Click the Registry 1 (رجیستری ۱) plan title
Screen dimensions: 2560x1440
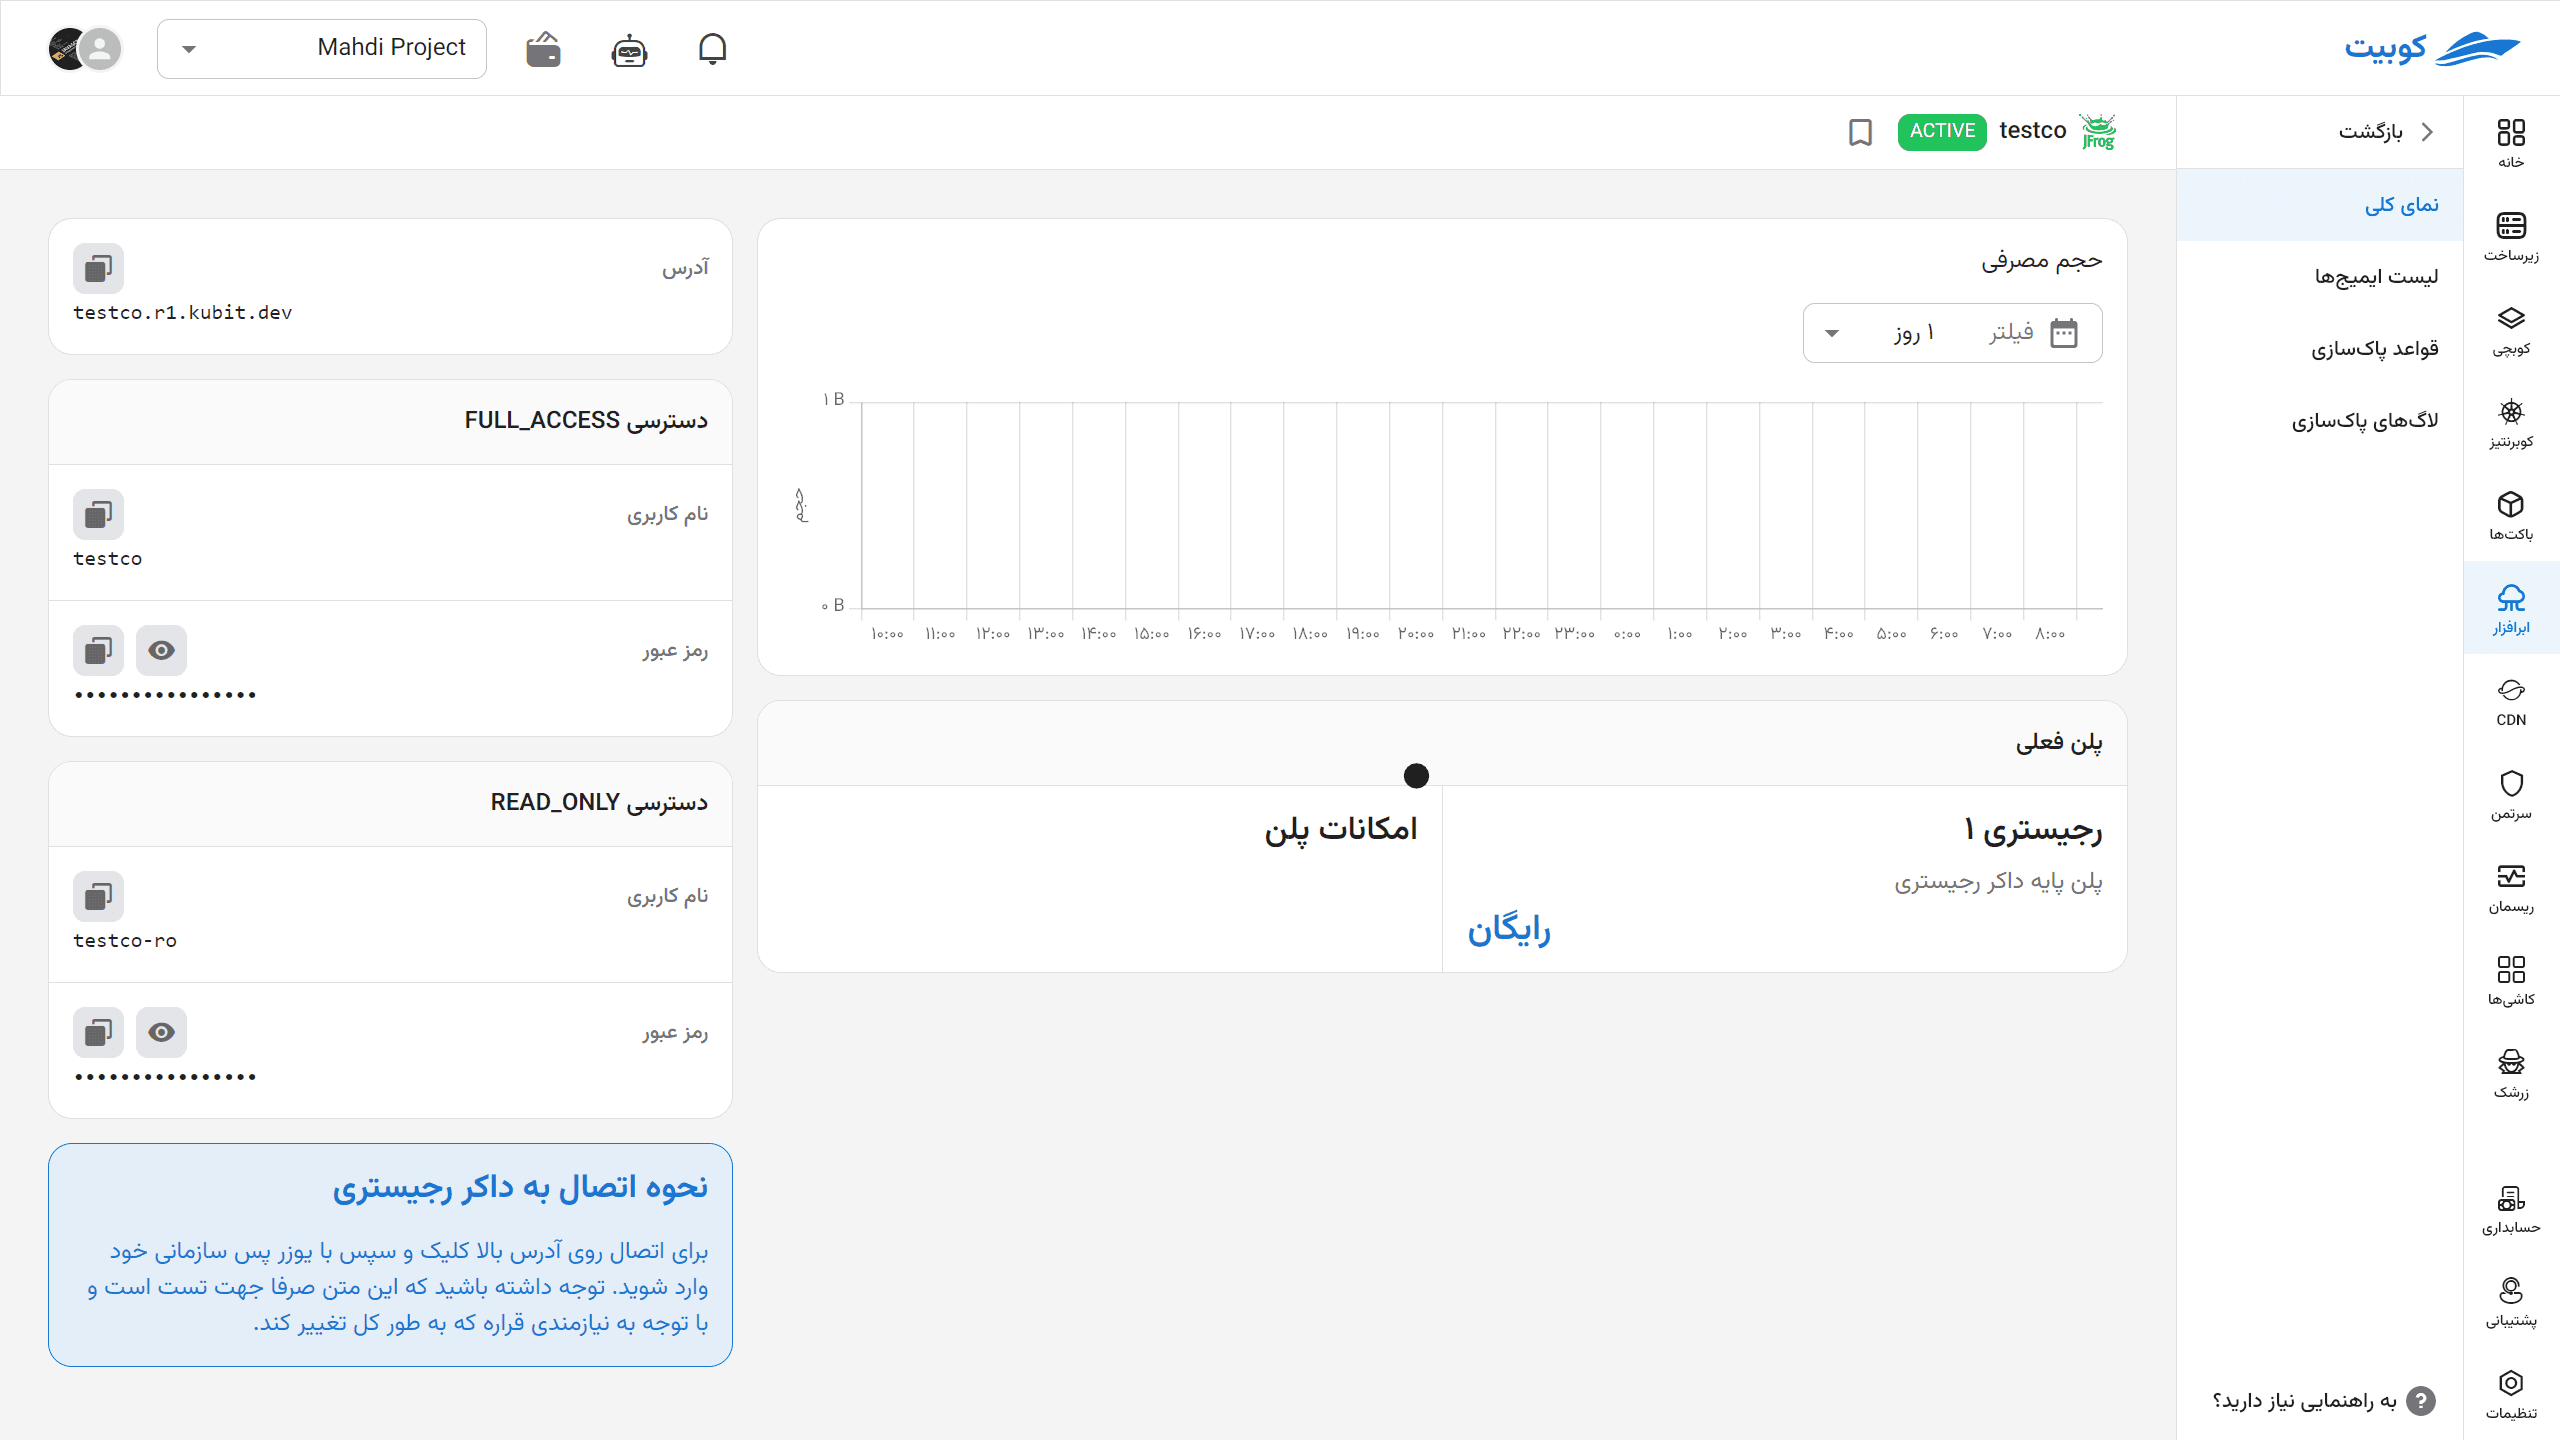point(2033,830)
